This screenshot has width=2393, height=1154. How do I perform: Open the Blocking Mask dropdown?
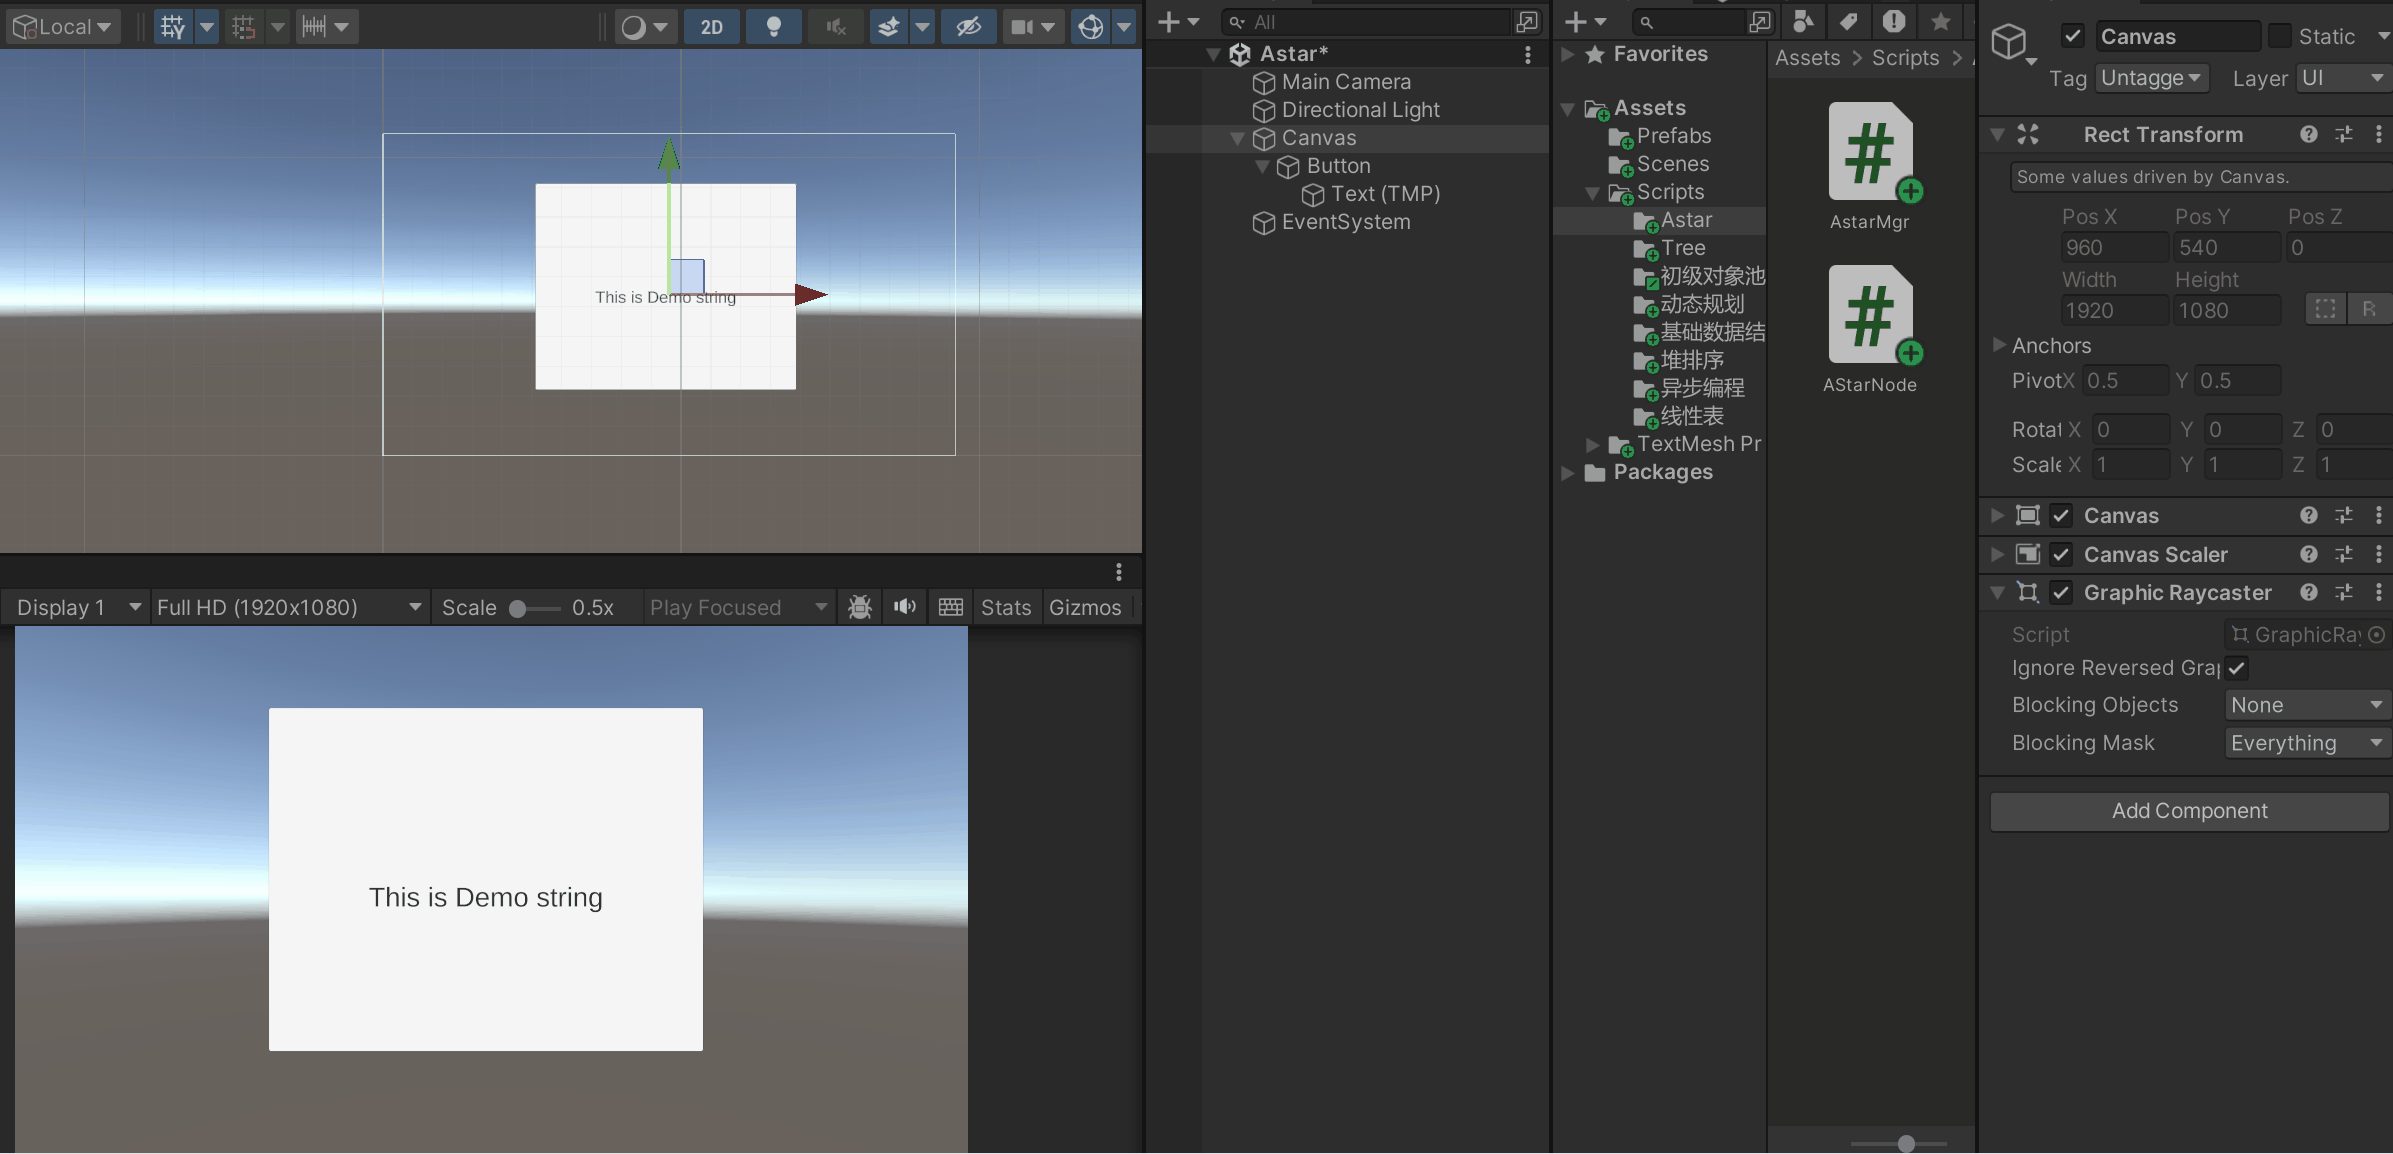2306,743
